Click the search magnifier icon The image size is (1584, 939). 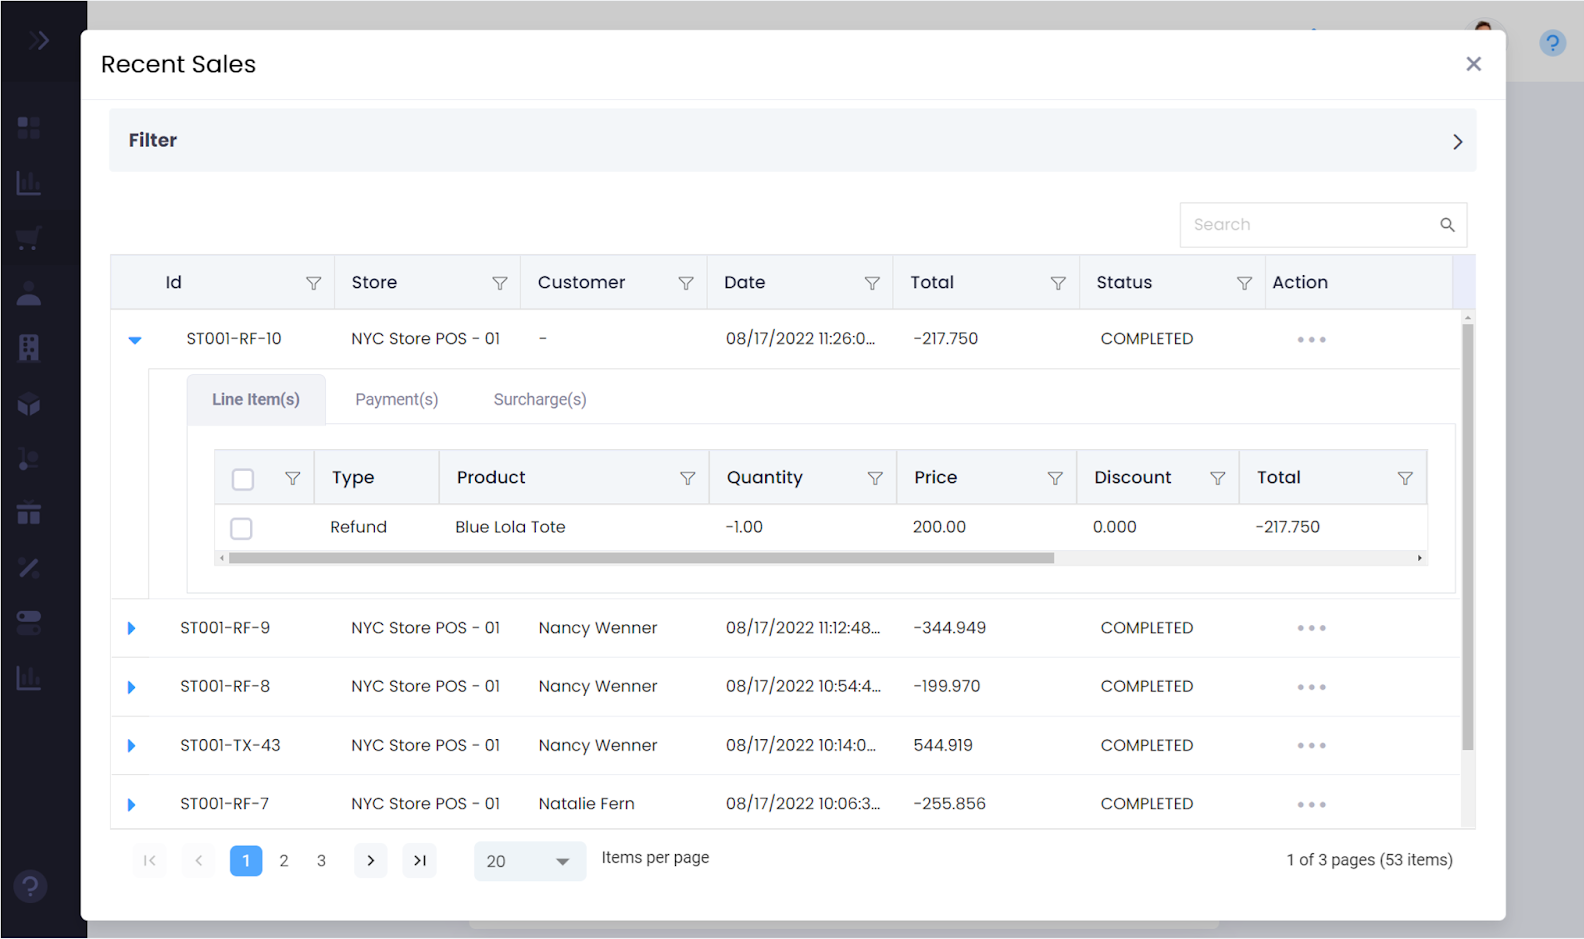point(1447,225)
